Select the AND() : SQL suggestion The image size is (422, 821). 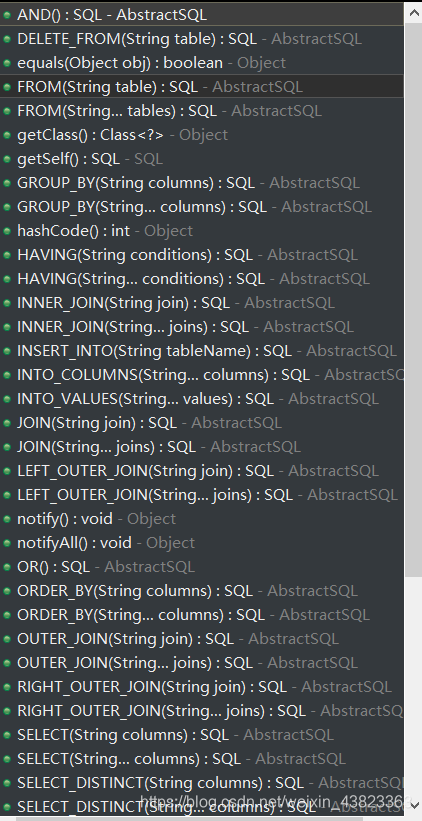(202, 15)
